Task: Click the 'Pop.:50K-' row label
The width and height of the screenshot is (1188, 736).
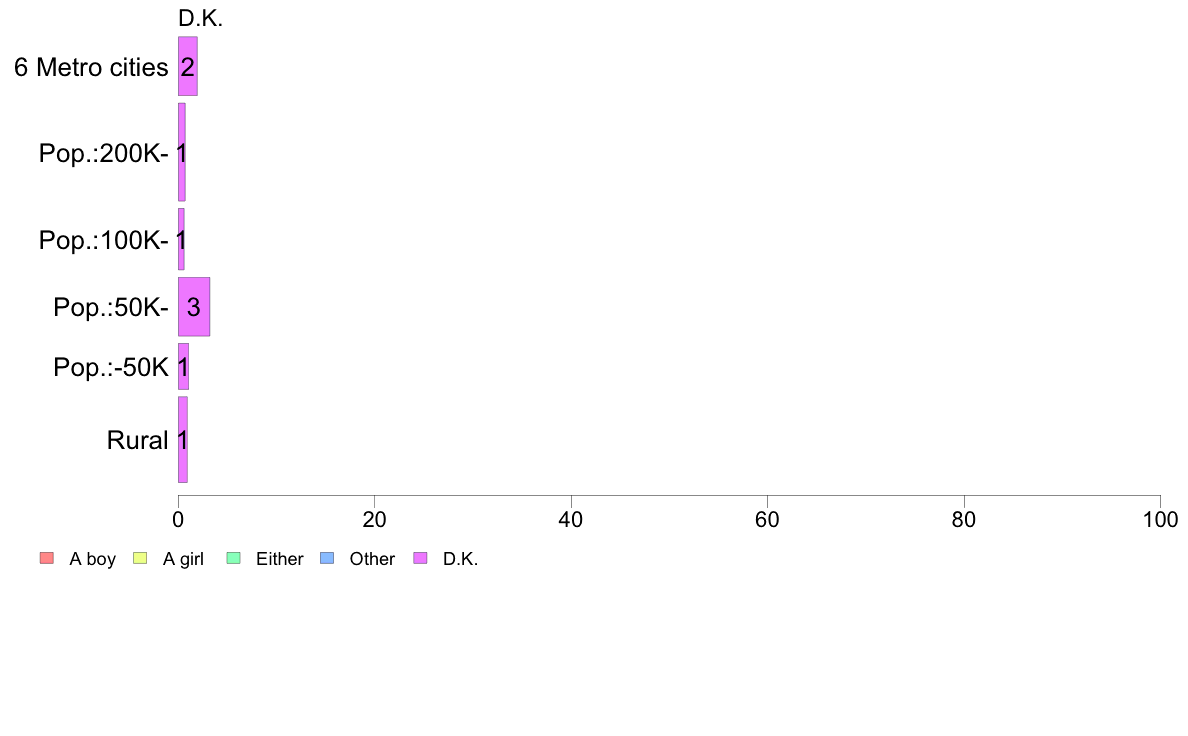Action: pyautogui.click(x=111, y=307)
